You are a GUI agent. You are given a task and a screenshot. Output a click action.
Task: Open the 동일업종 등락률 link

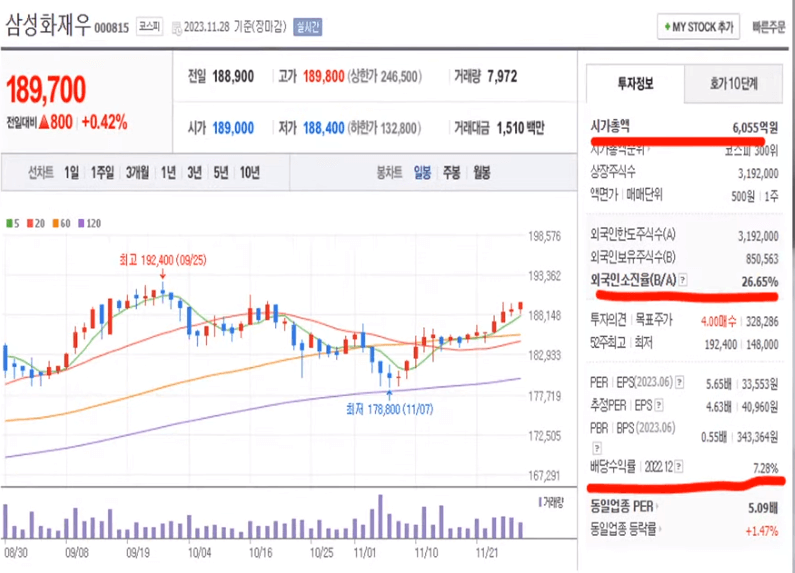click(623, 529)
